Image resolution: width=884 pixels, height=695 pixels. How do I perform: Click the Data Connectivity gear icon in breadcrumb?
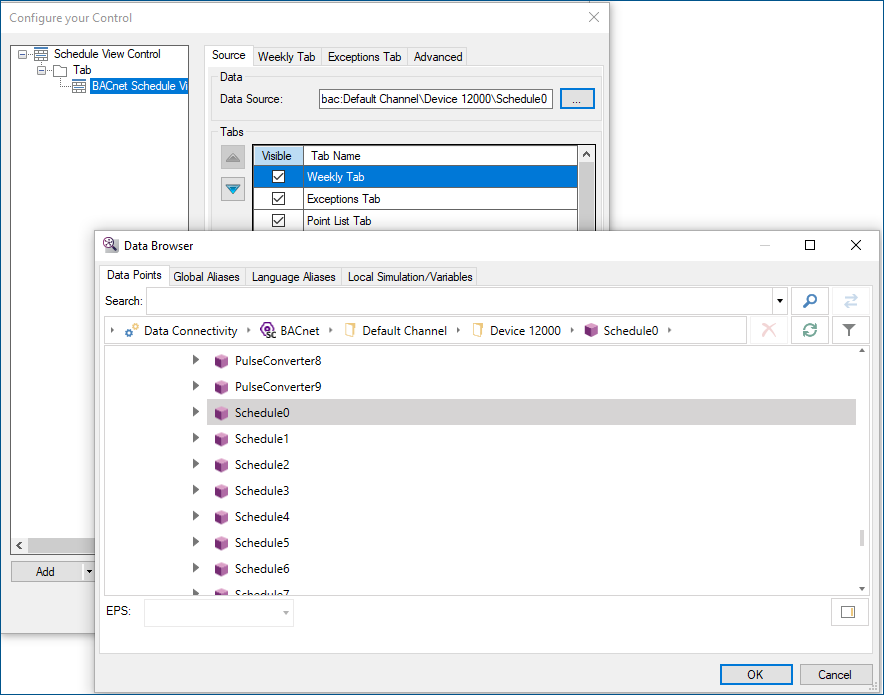131,331
